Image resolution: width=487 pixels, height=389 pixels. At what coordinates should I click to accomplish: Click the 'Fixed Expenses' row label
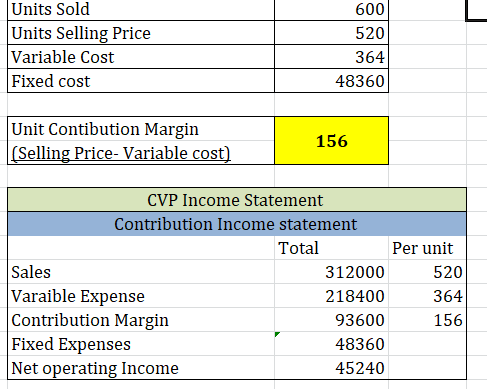71,344
